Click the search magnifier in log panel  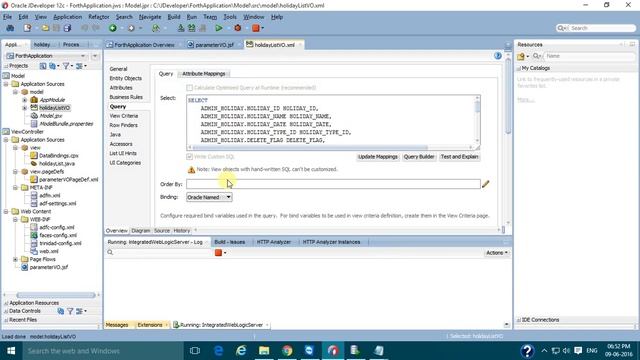(110, 253)
